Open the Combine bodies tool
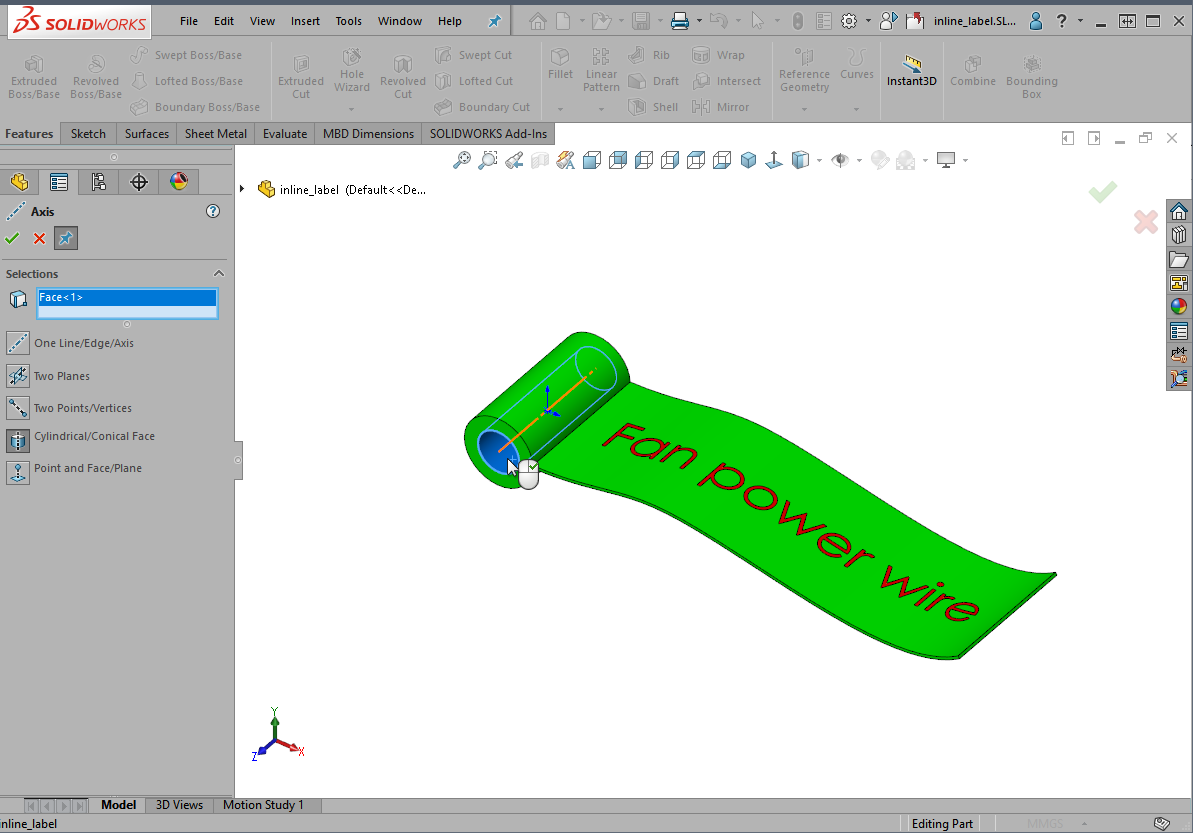This screenshot has height=833, width=1193. [972, 70]
